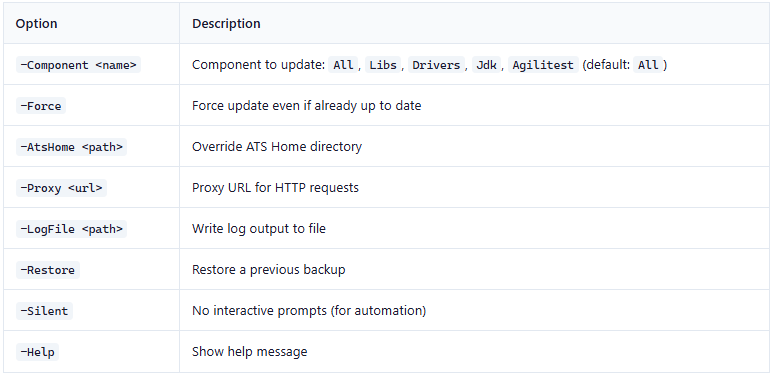Click the Option column header

pos(36,24)
